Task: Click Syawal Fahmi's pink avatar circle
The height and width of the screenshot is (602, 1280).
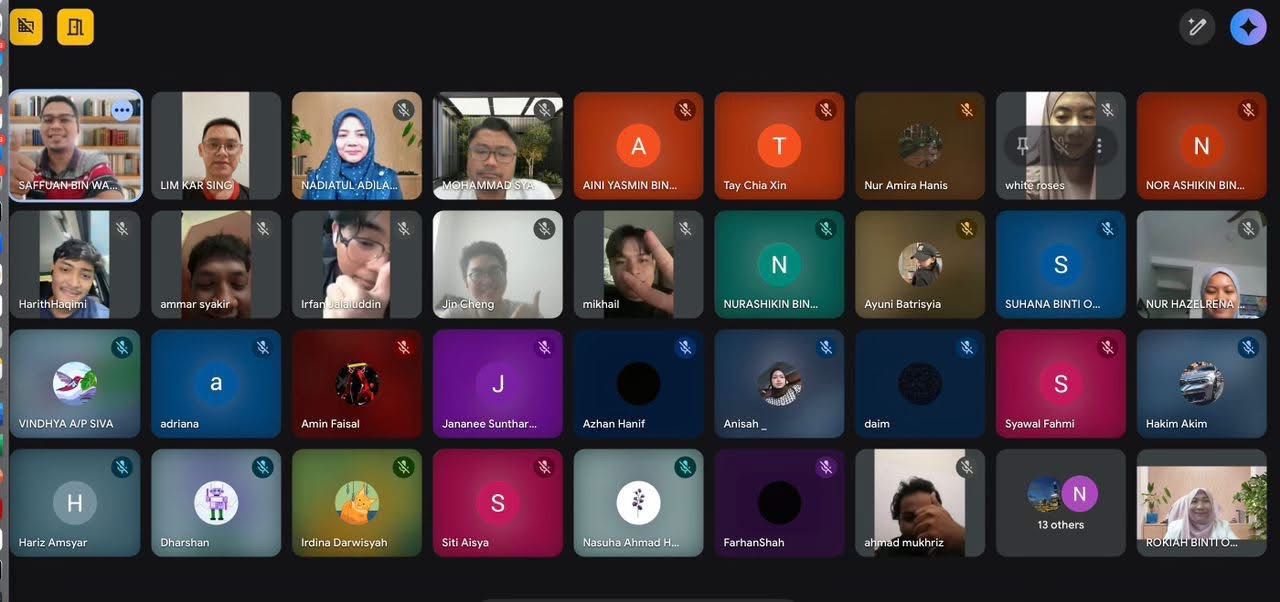Action: tap(1060, 383)
